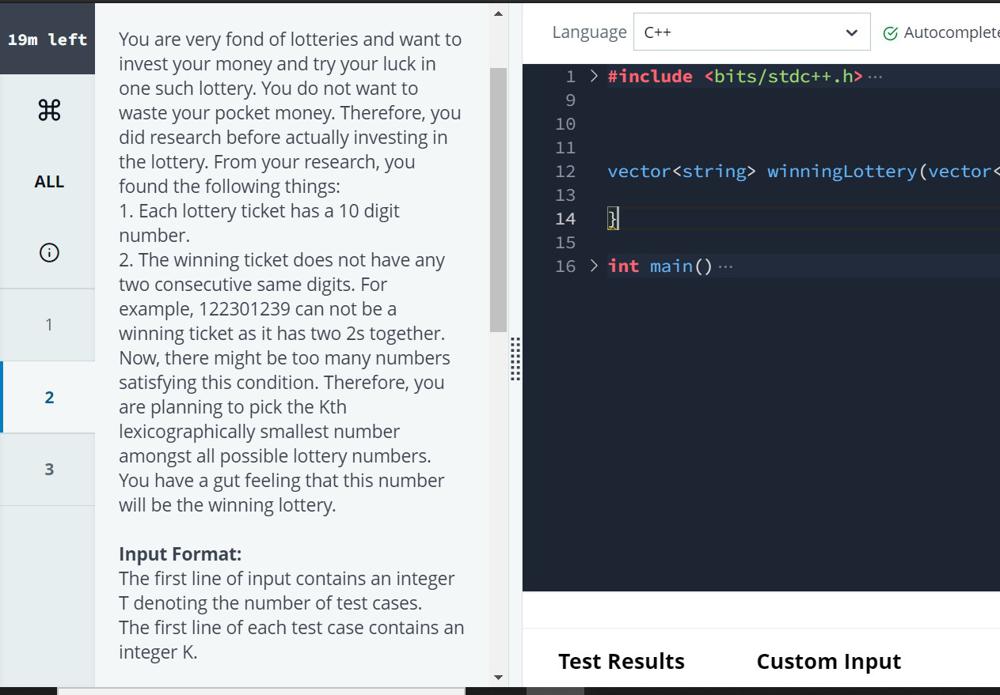This screenshot has width=1000, height=695.
Task: Go to question 1
Action: (x=48, y=325)
